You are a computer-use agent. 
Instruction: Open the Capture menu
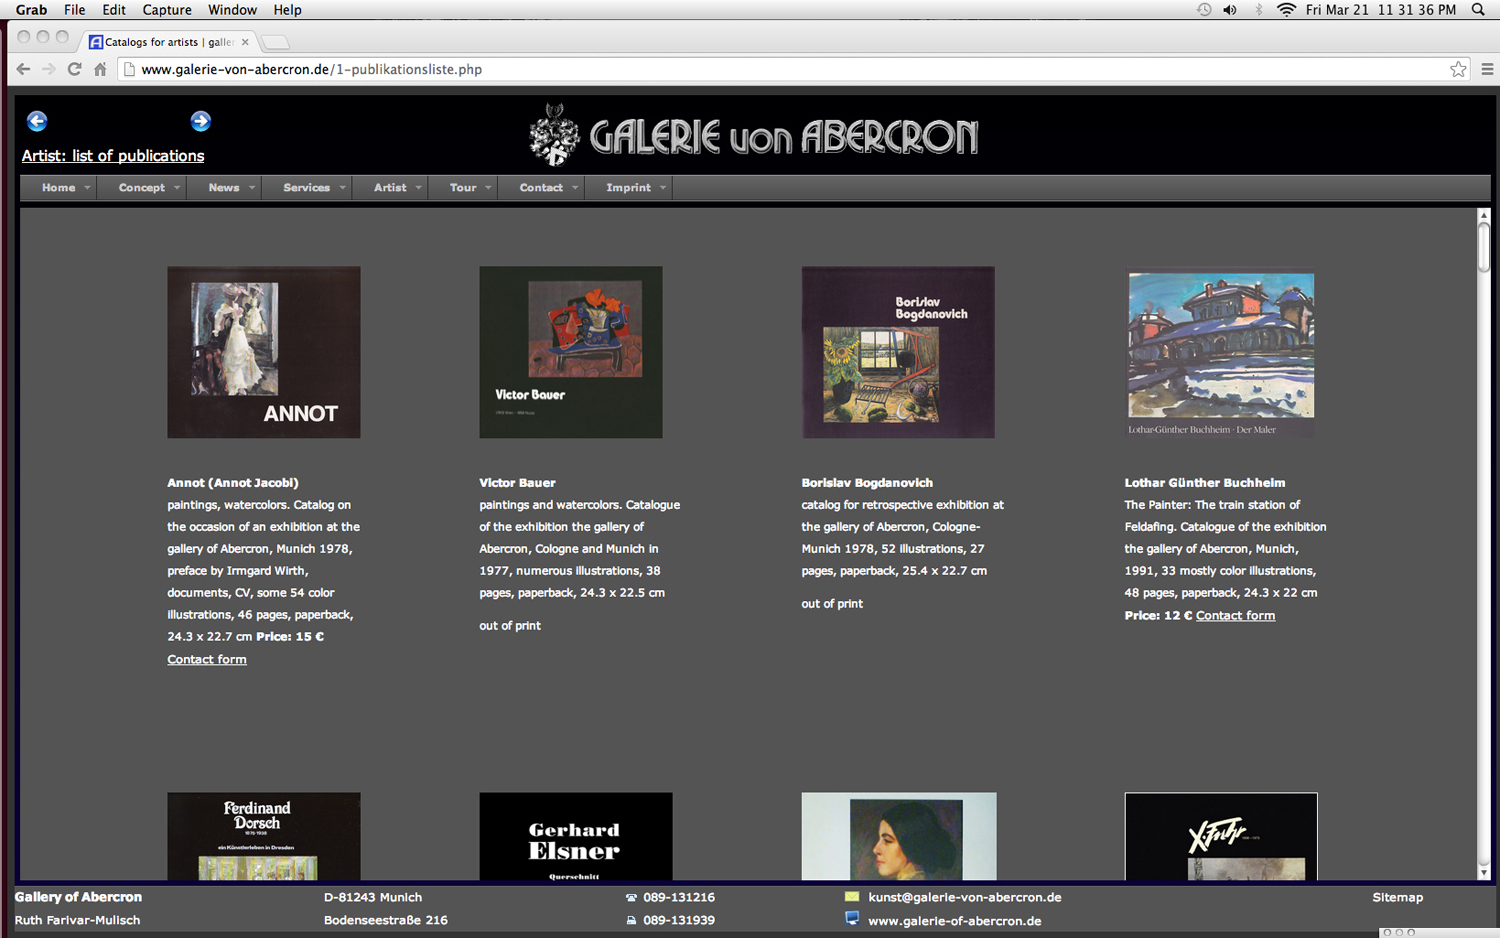[x=167, y=9]
